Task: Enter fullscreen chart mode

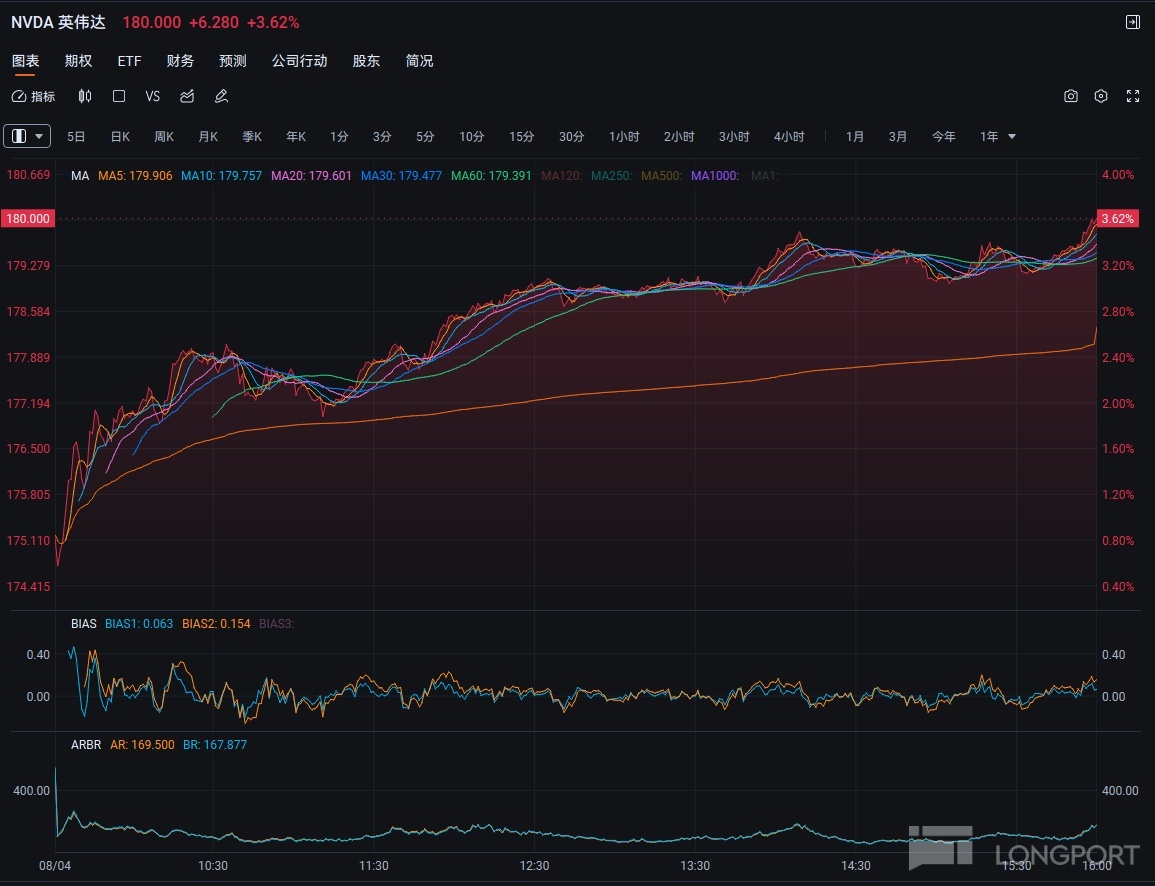Action: click(1133, 97)
